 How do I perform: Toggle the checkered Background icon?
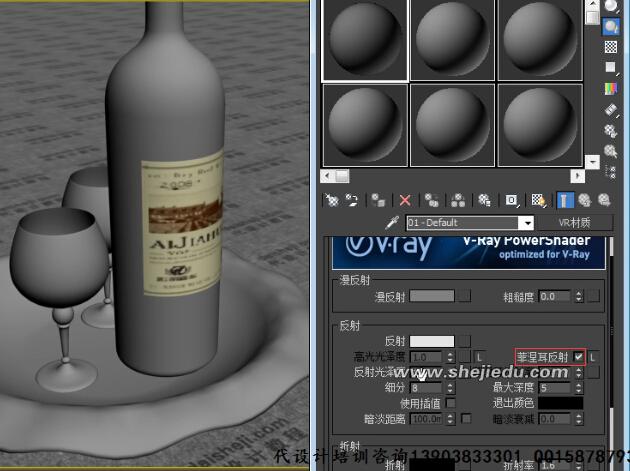[610, 46]
